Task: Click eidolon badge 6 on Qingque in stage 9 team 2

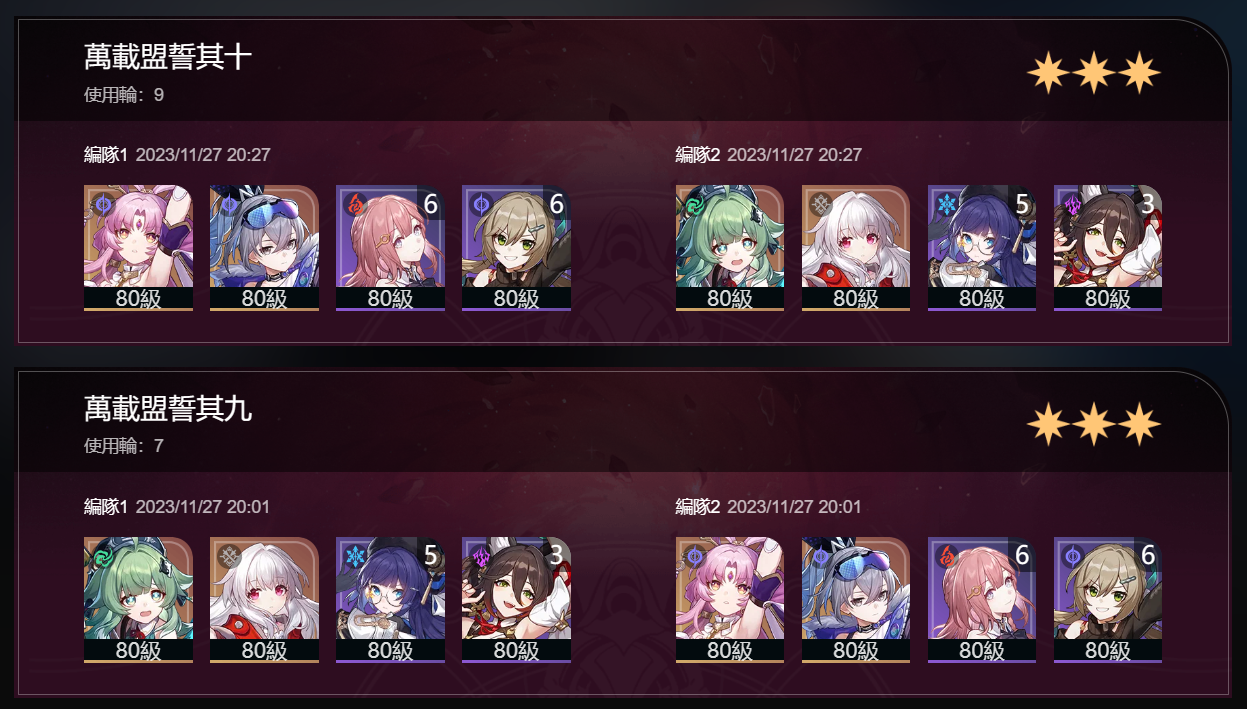Action: [1149, 555]
